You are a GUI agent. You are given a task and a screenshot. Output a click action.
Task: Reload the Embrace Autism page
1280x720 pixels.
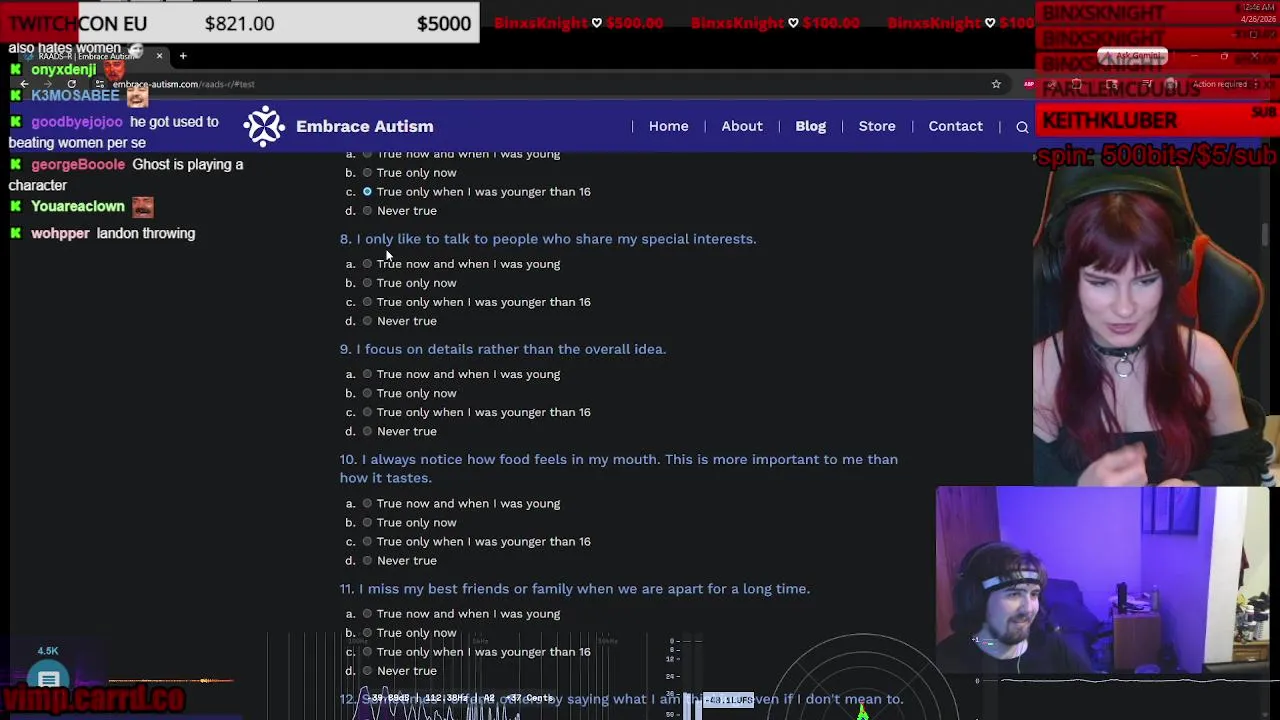click(x=71, y=84)
